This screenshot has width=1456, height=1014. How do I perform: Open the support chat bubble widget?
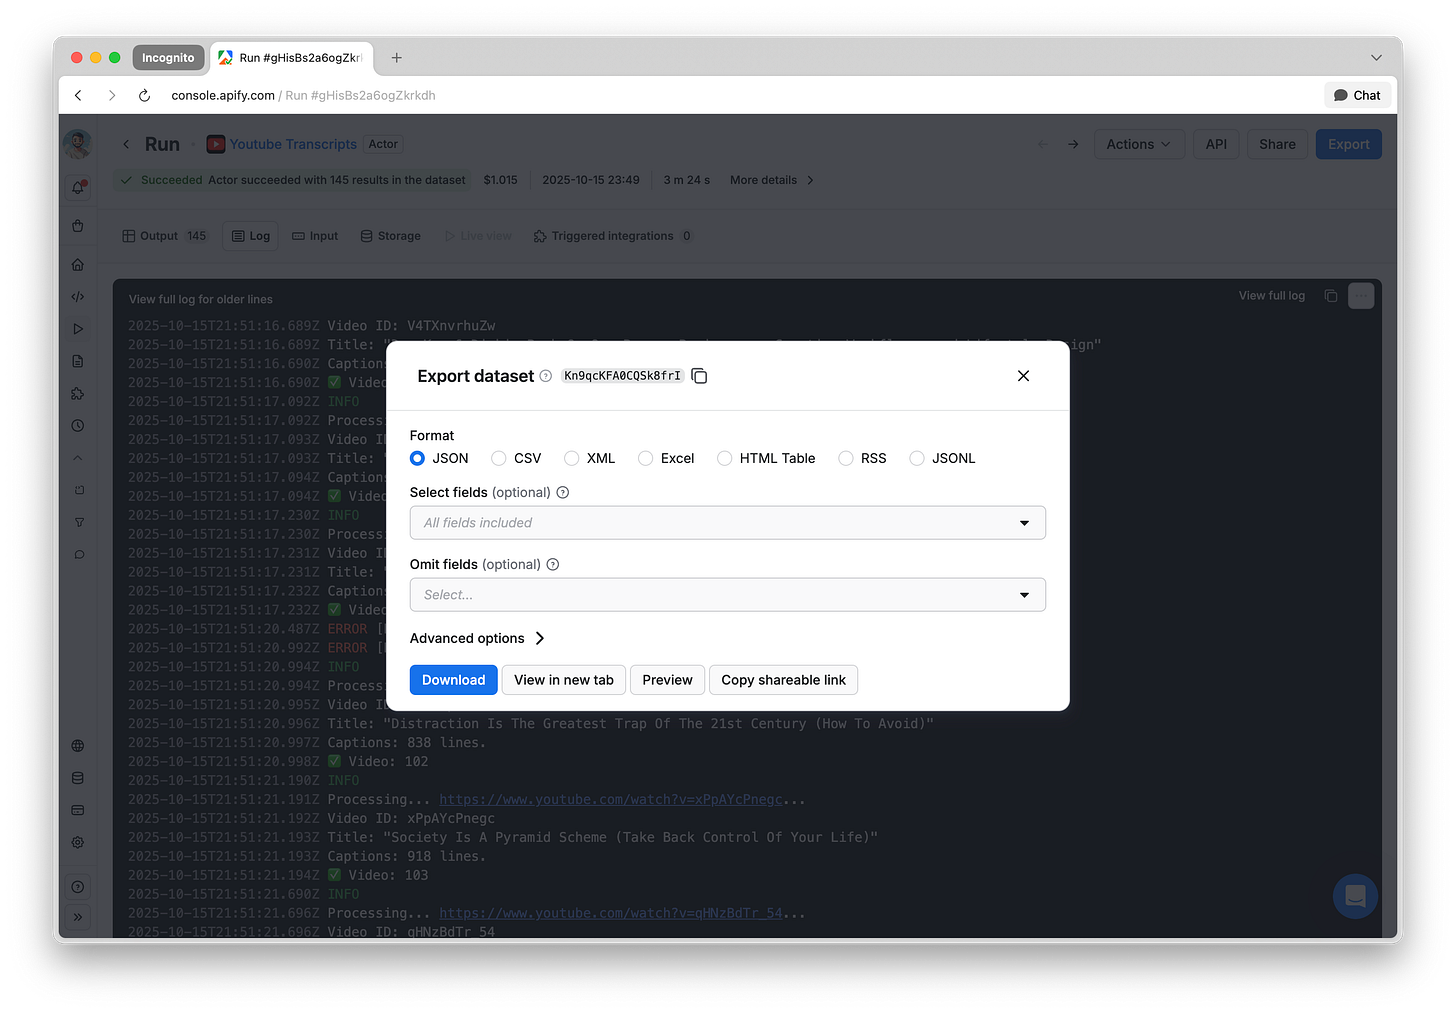pyautogui.click(x=1355, y=896)
